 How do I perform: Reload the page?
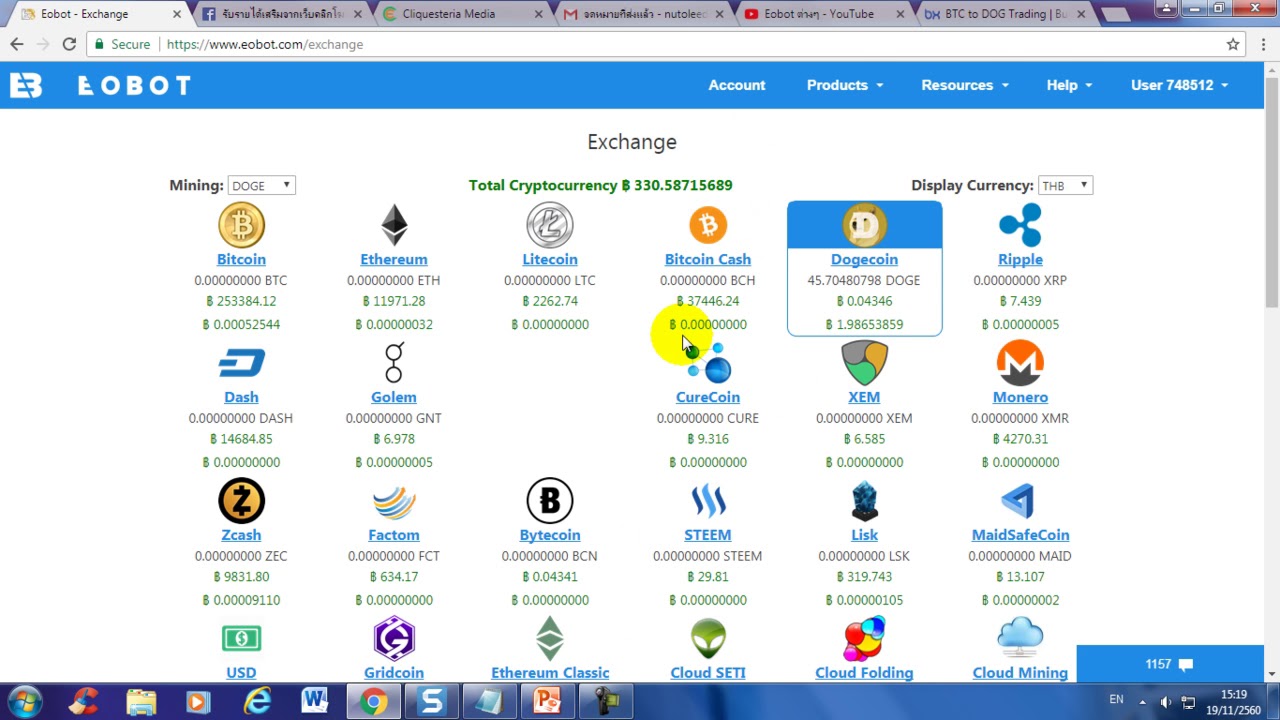click(x=69, y=44)
